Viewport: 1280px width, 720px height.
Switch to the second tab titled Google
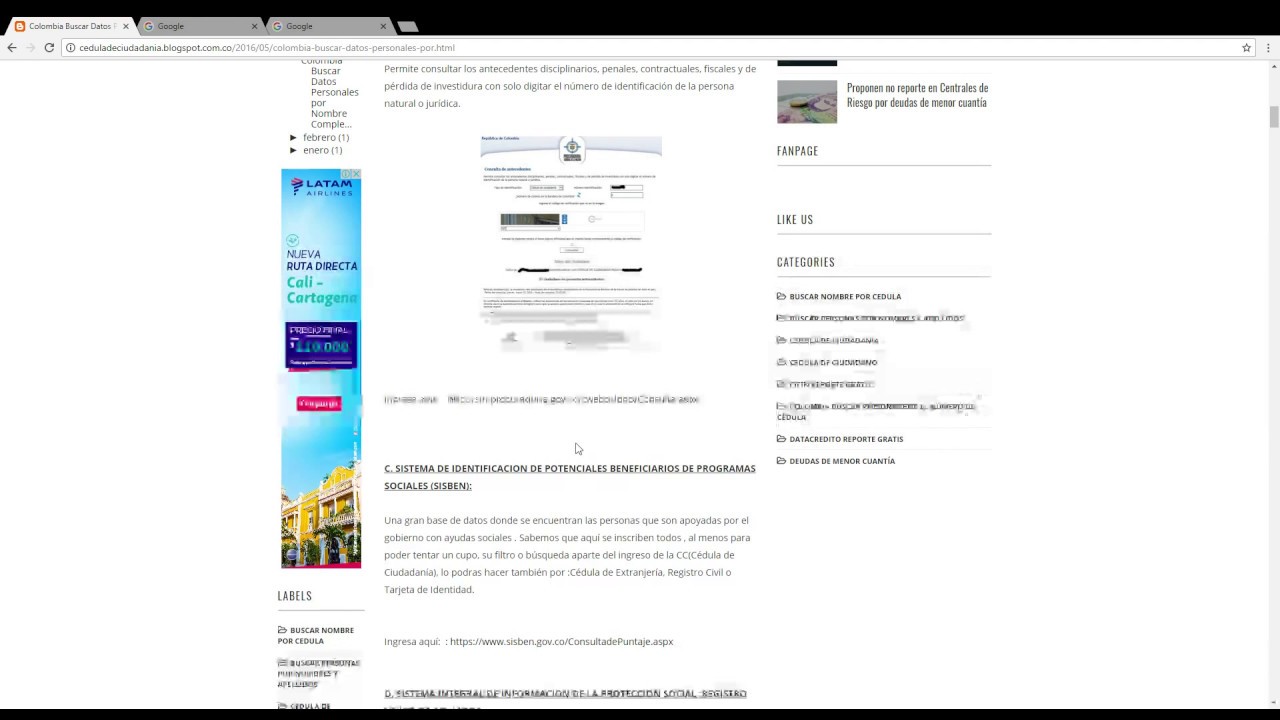coord(198,26)
